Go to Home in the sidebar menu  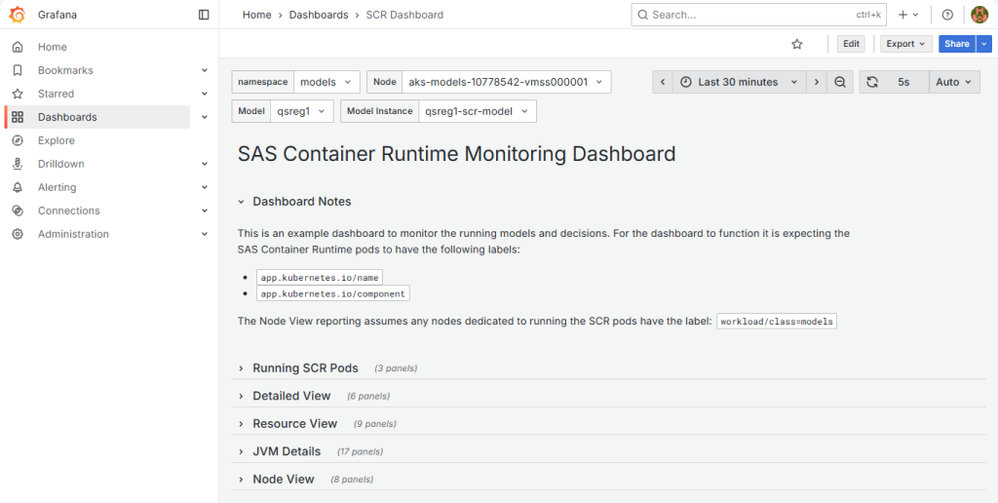coord(52,47)
